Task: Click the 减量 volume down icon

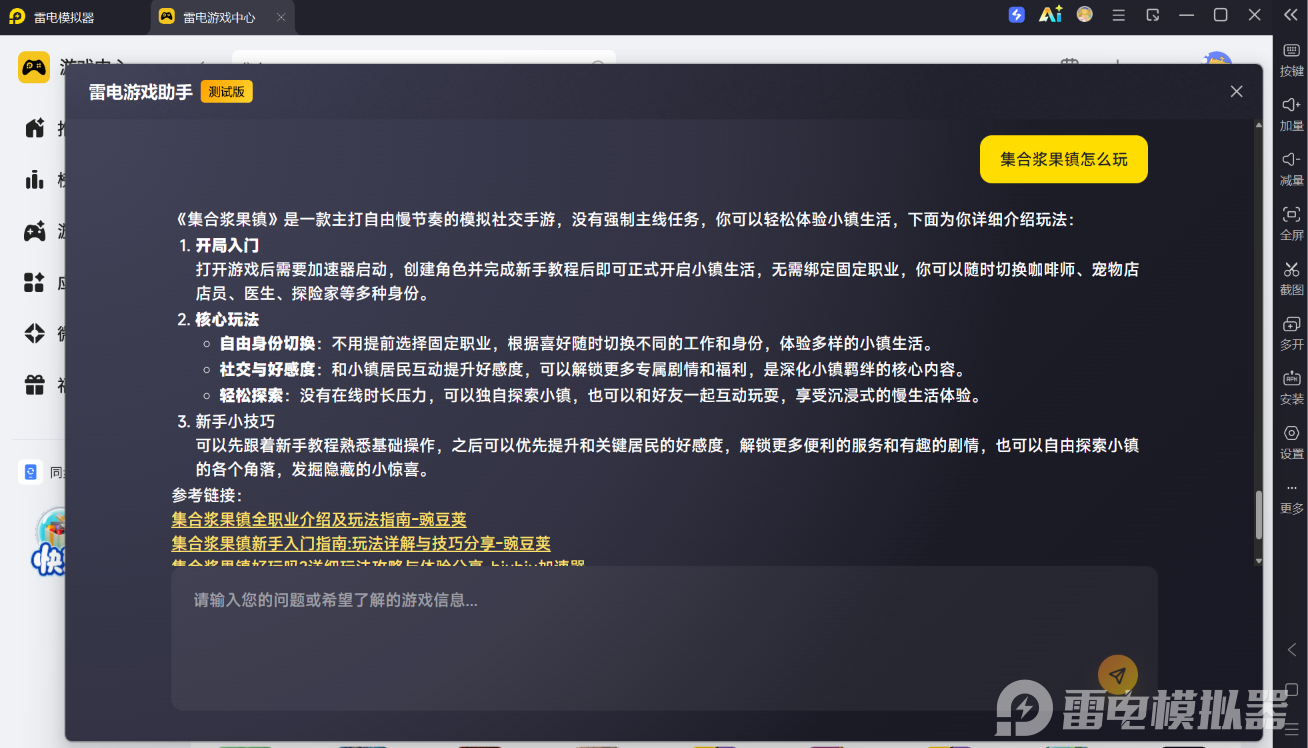Action: (x=1291, y=169)
